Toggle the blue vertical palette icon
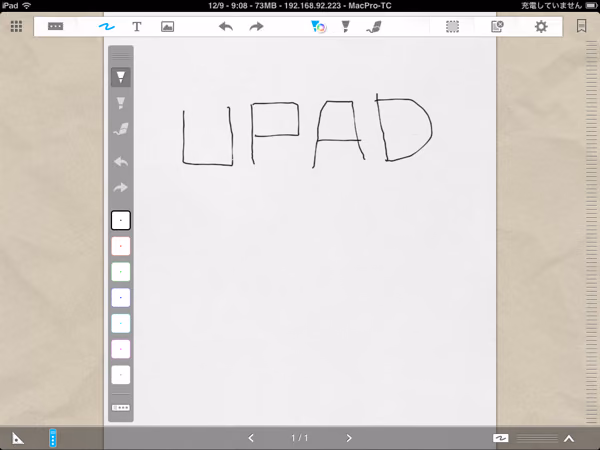 [x=53, y=438]
